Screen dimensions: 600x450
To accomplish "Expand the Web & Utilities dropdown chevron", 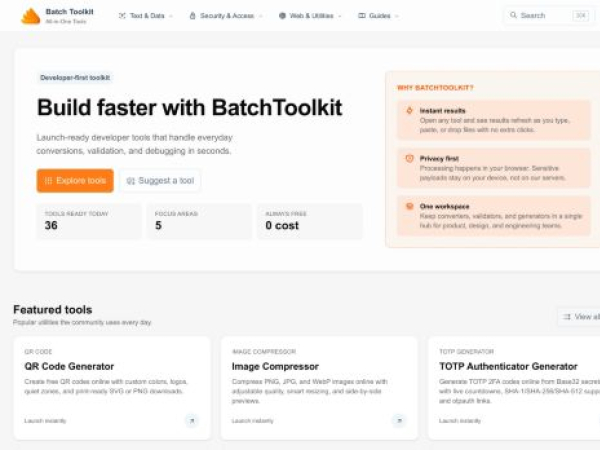I will (340, 16).
